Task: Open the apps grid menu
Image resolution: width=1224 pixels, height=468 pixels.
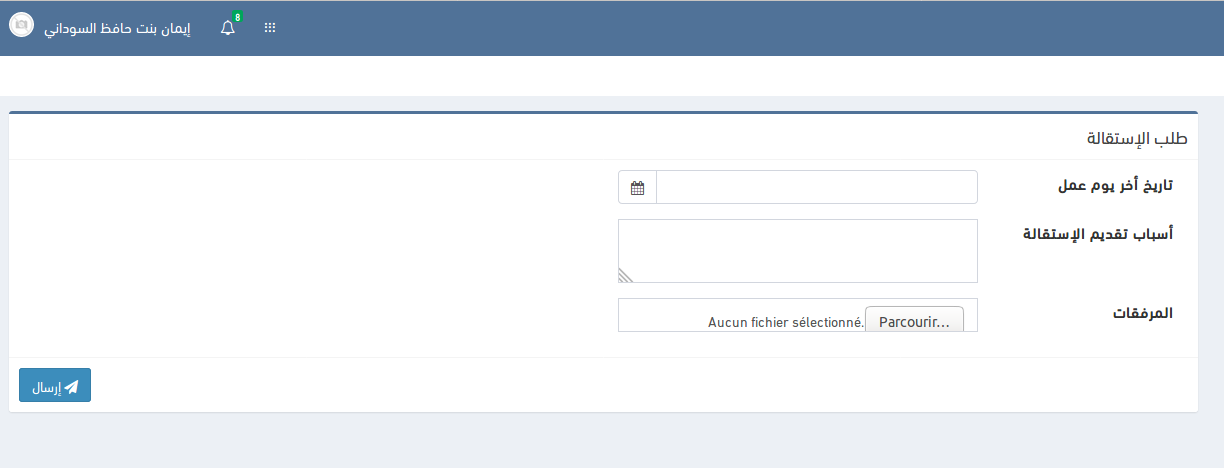Action: coord(269,28)
